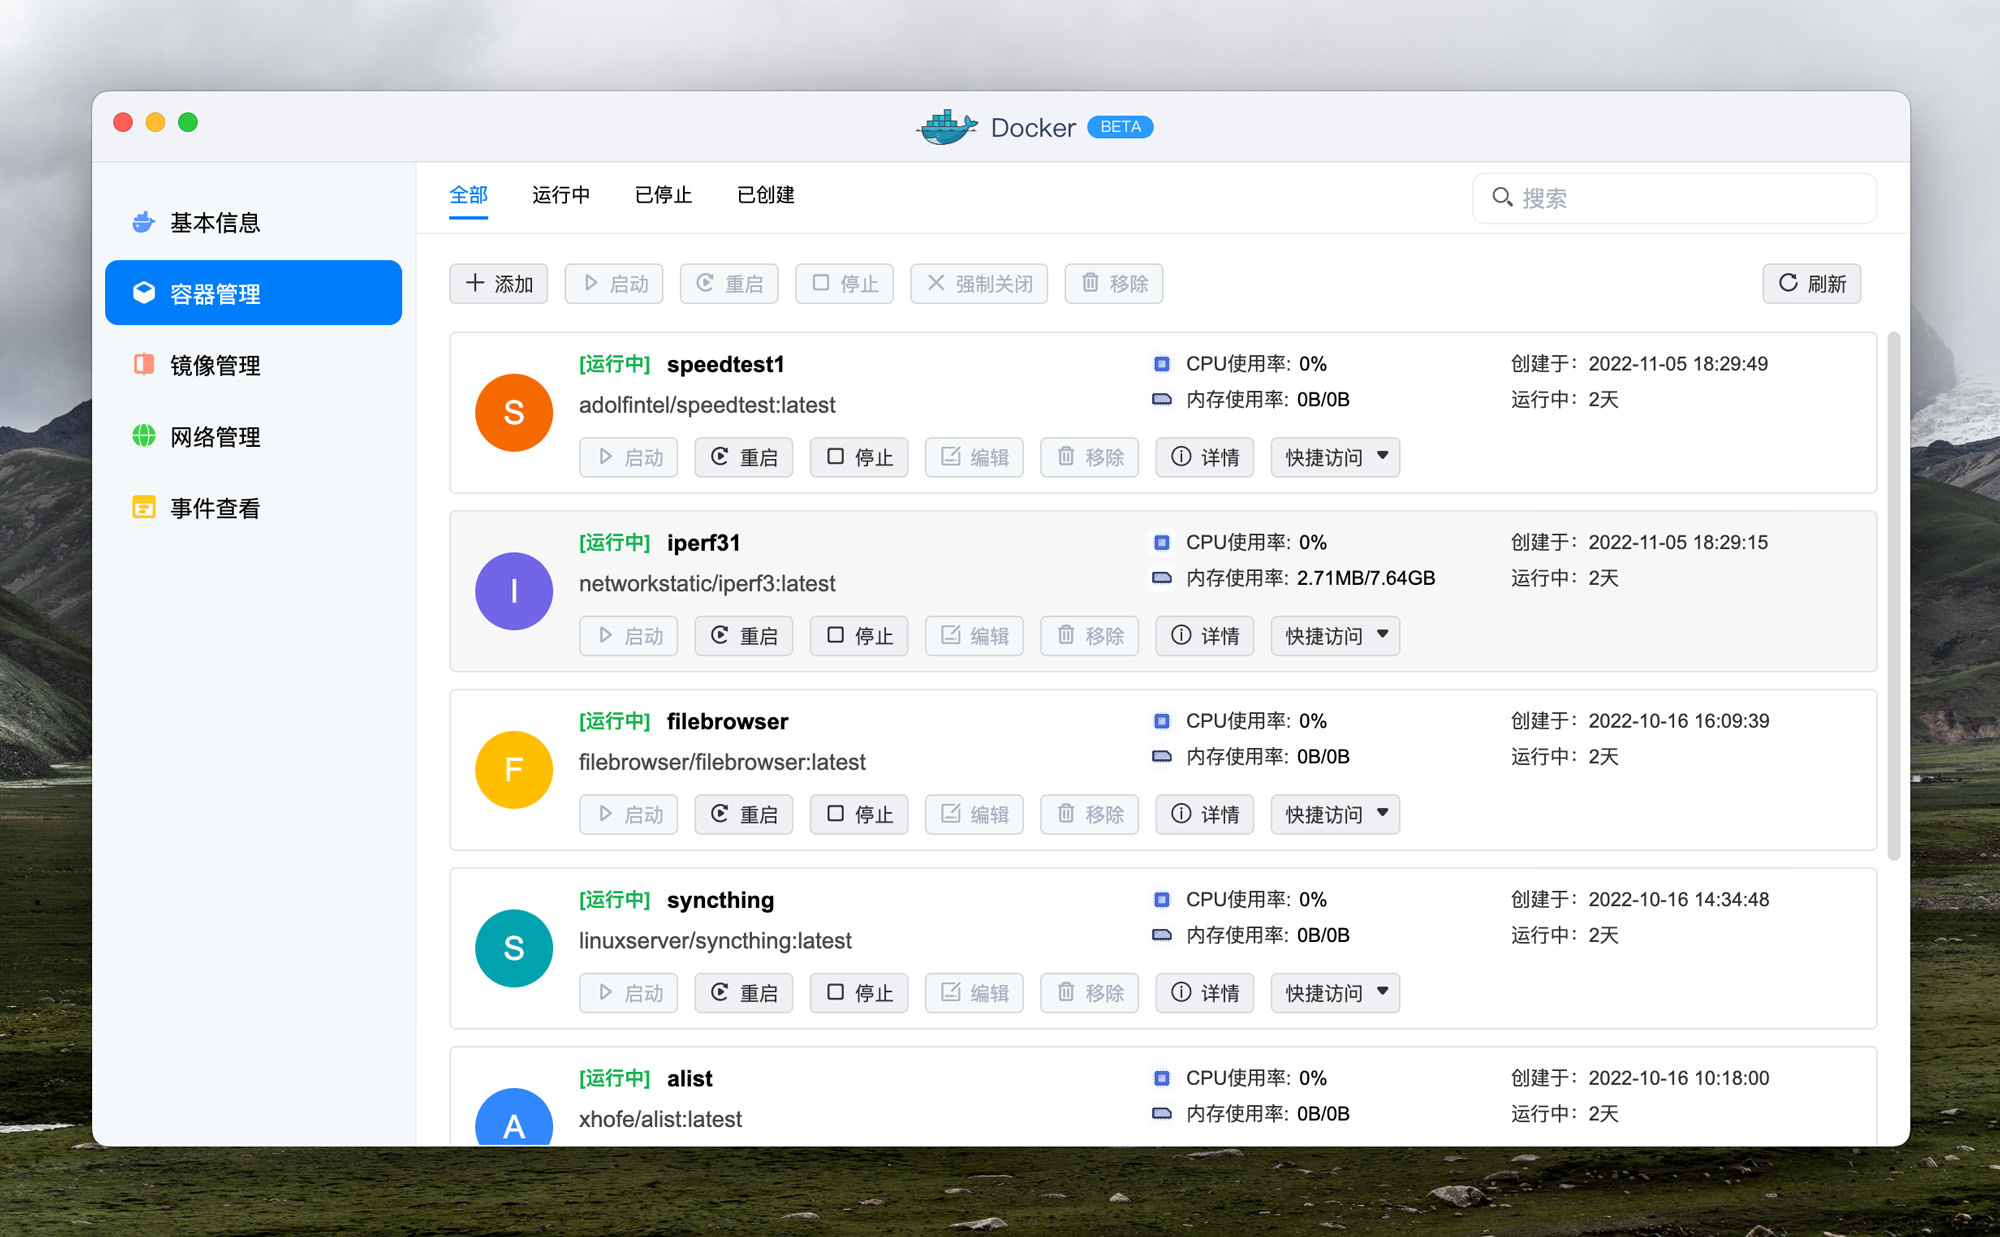2000x1237 pixels.
Task: Click the purple iperf31 avatar icon
Action: pos(513,591)
